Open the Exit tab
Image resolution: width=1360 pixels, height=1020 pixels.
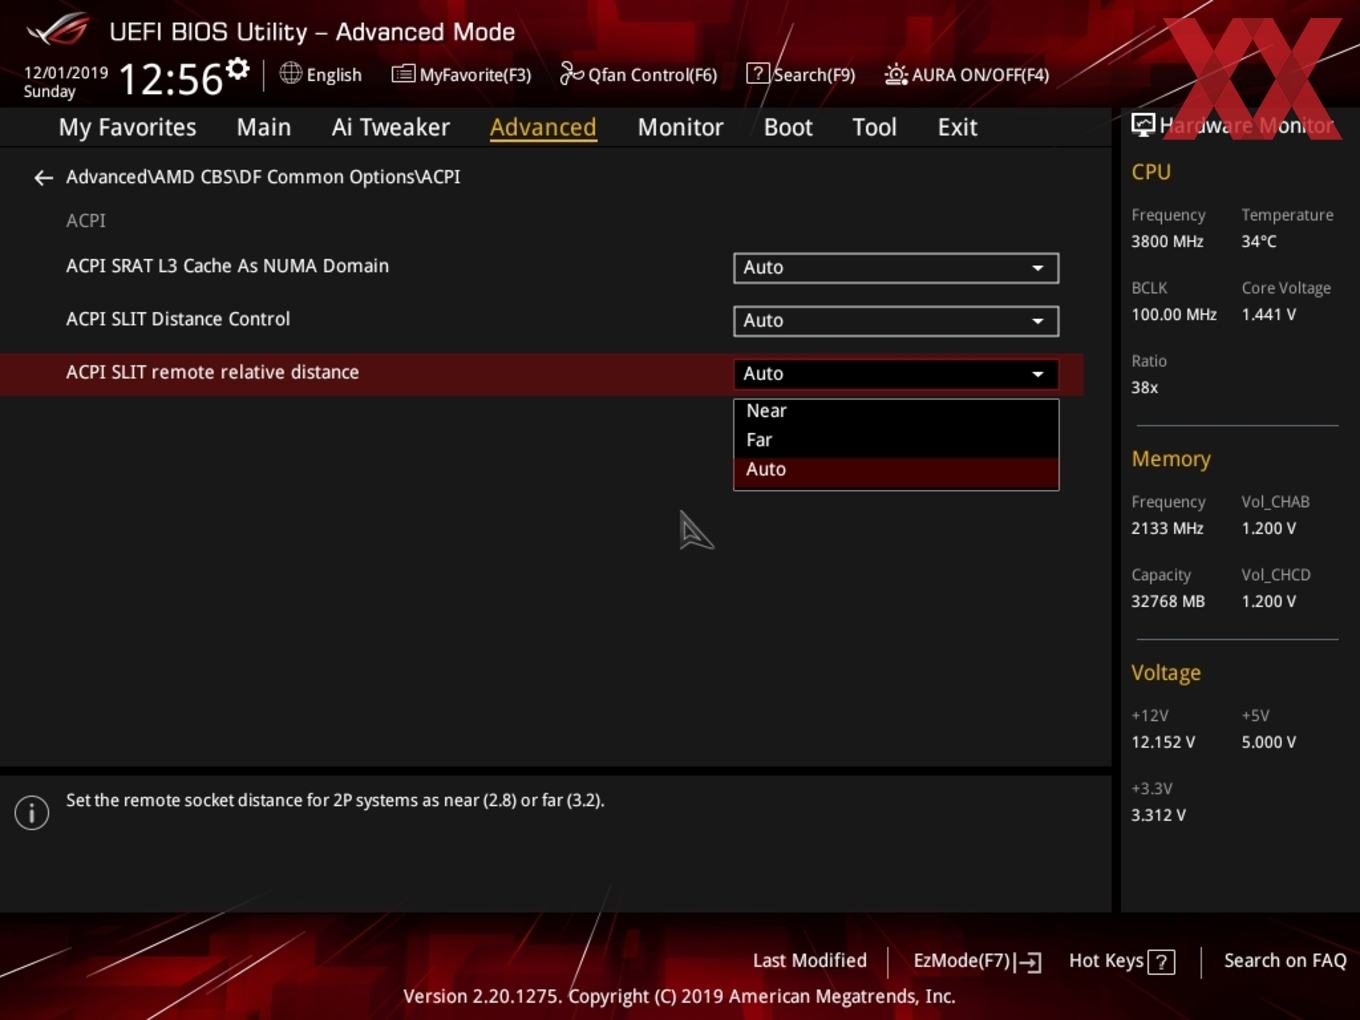point(957,127)
